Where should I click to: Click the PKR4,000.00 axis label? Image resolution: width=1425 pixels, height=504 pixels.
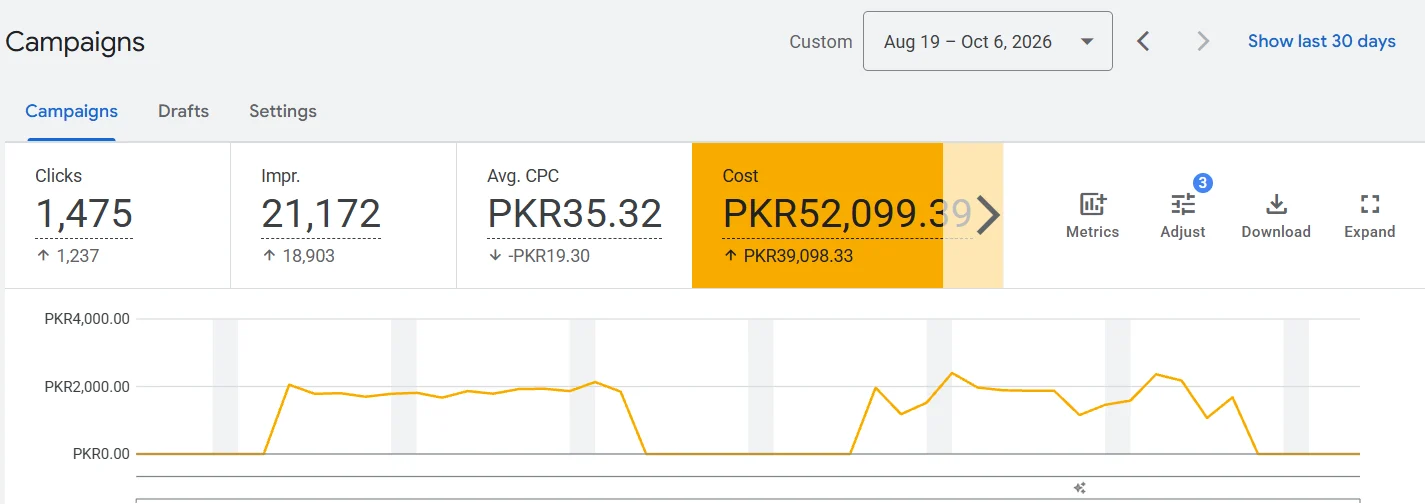(x=87, y=319)
